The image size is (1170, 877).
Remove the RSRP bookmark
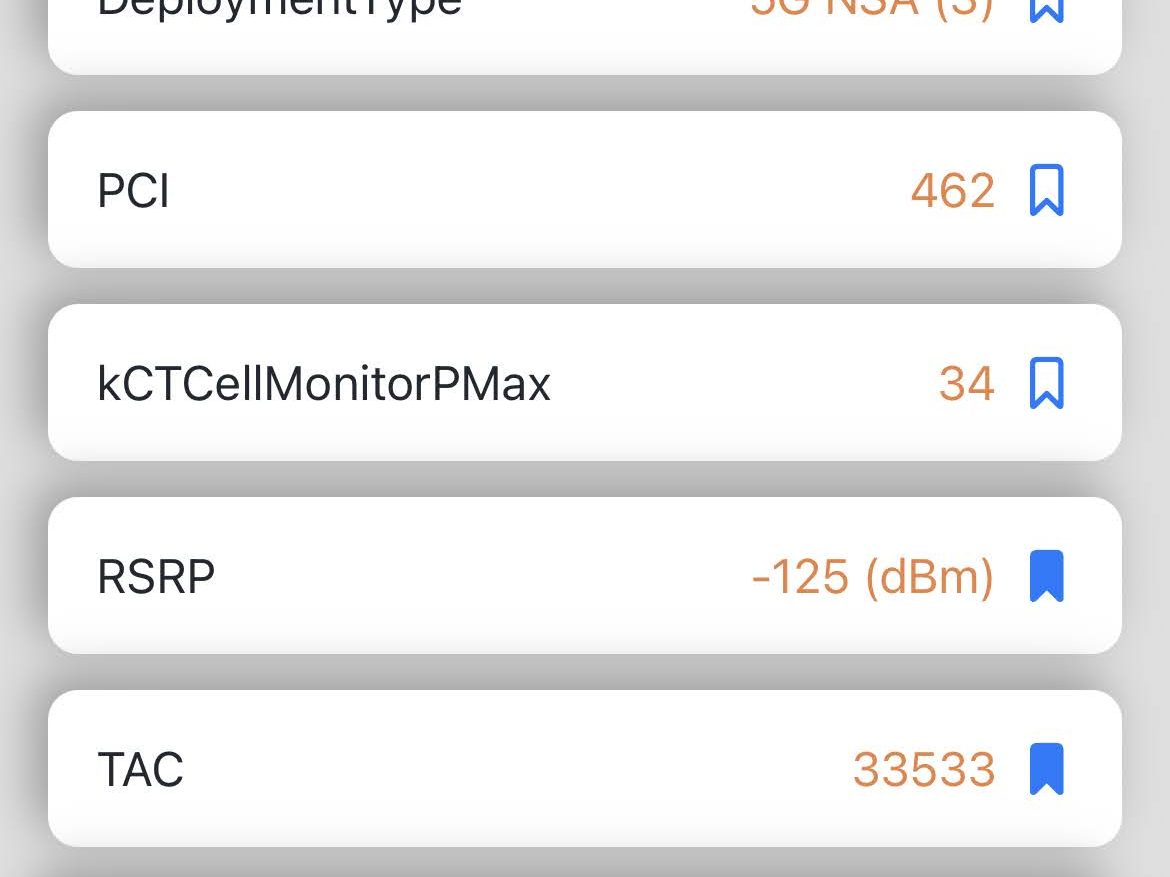click(1046, 576)
